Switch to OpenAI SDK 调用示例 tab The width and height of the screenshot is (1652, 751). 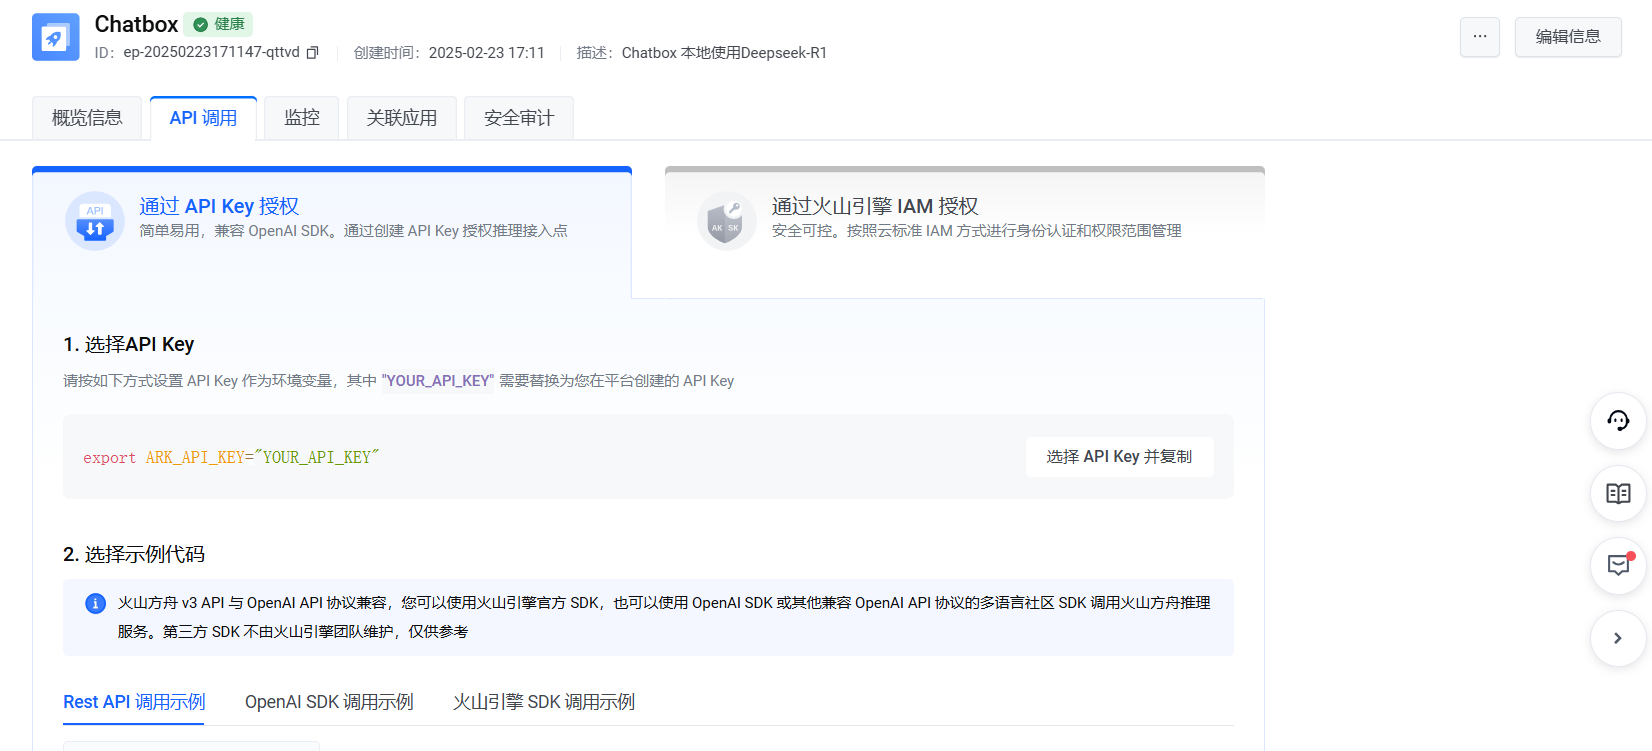tap(329, 702)
